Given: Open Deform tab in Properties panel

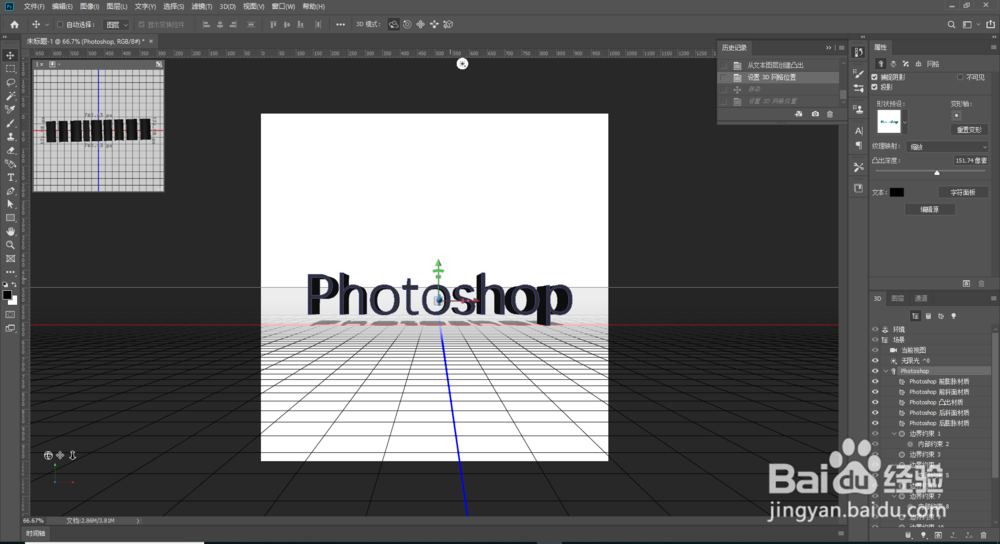Looking at the screenshot, I should click(893, 64).
